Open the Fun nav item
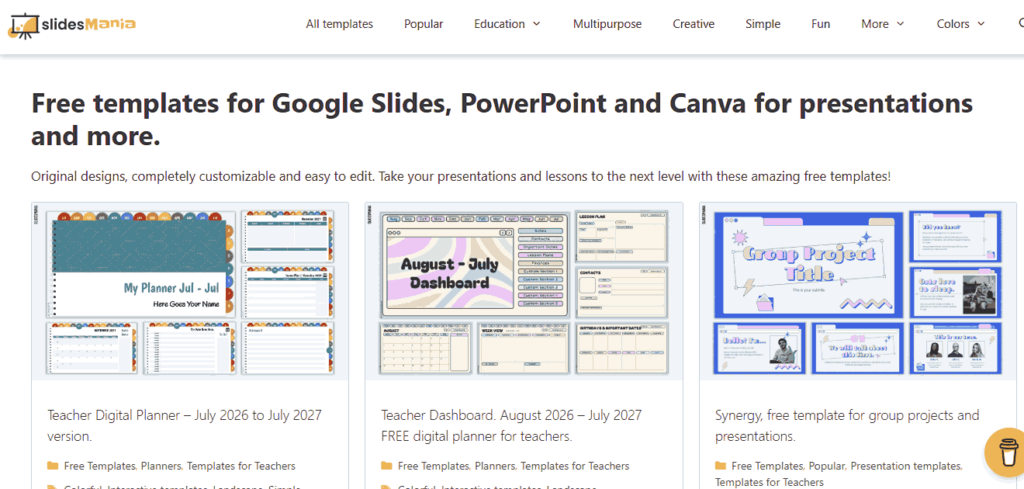Image resolution: width=1024 pixels, height=489 pixels. pyautogui.click(x=821, y=24)
